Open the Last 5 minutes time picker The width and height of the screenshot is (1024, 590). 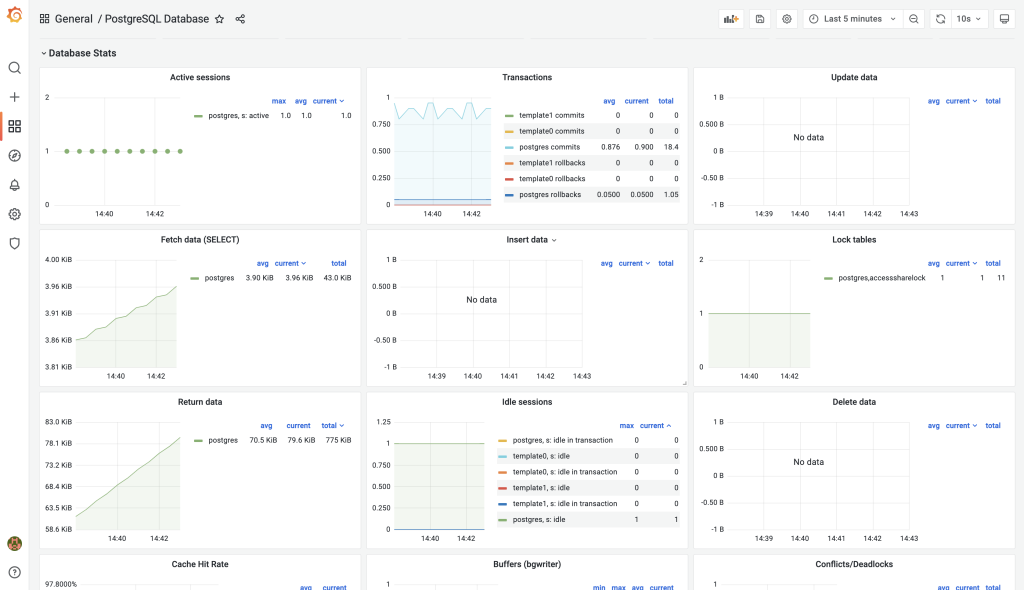(852, 18)
